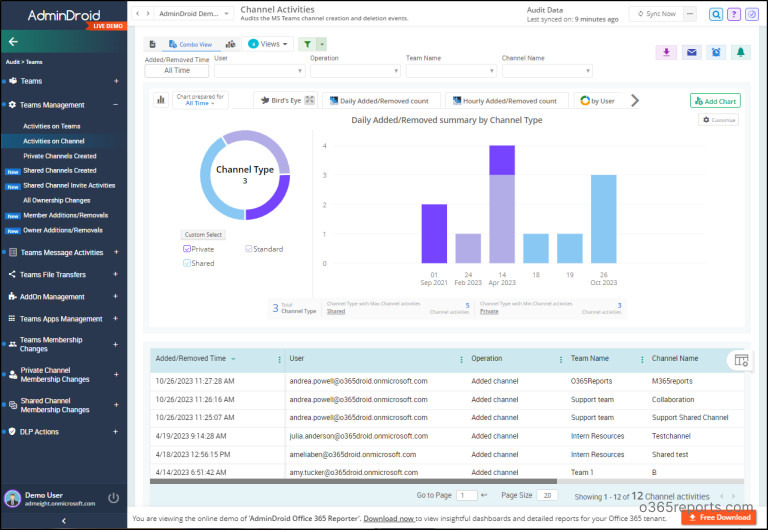The image size is (768, 530).
Task: Click the navigate previous report arrow
Action: [138, 14]
